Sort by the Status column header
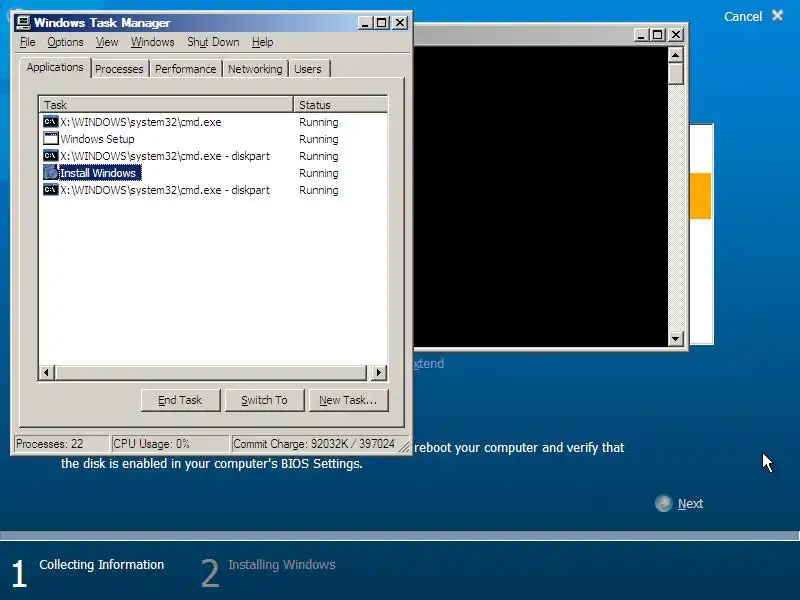The image size is (800, 600). [x=340, y=105]
